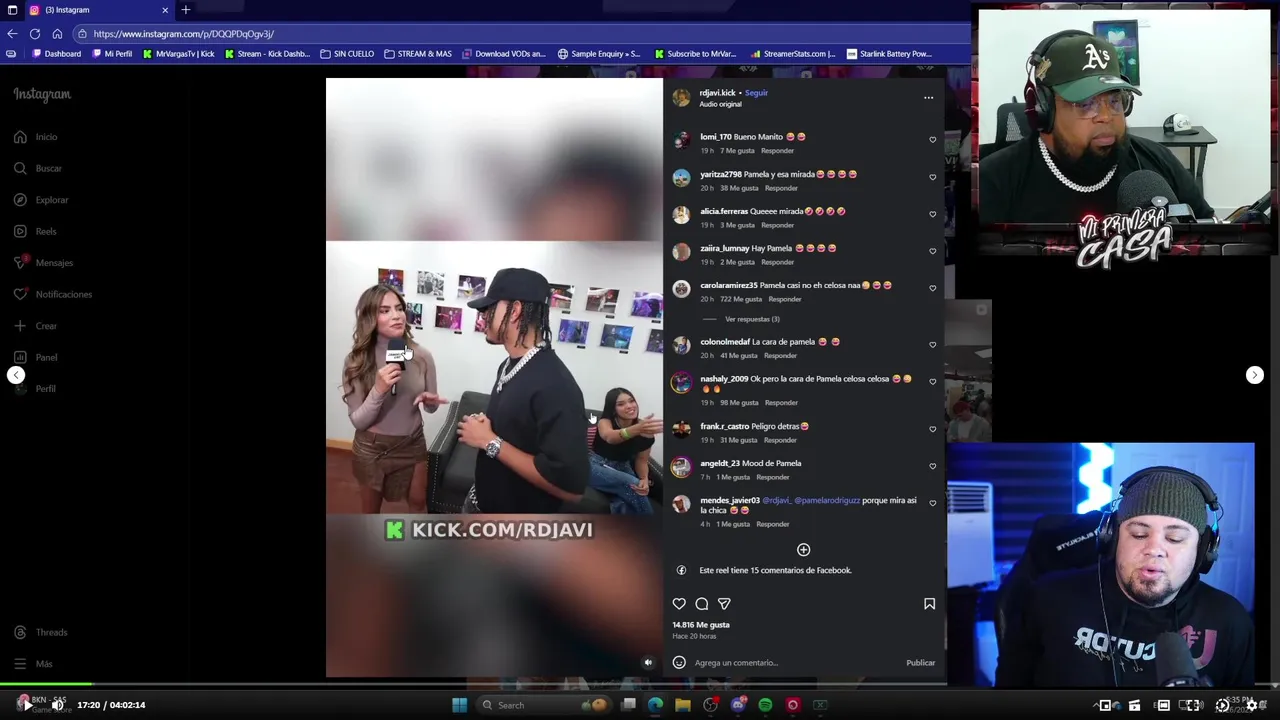1280x720 pixels.
Task: Like zaiira_lumnay's comment
Action: pos(933,251)
